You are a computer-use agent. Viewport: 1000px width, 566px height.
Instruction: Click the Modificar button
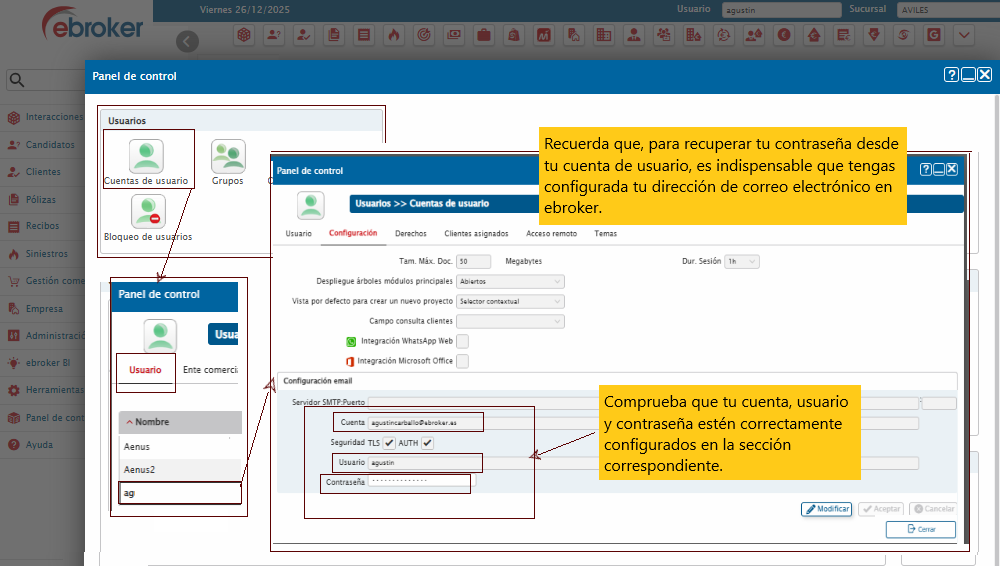pyautogui.click(x=826, y=509)
